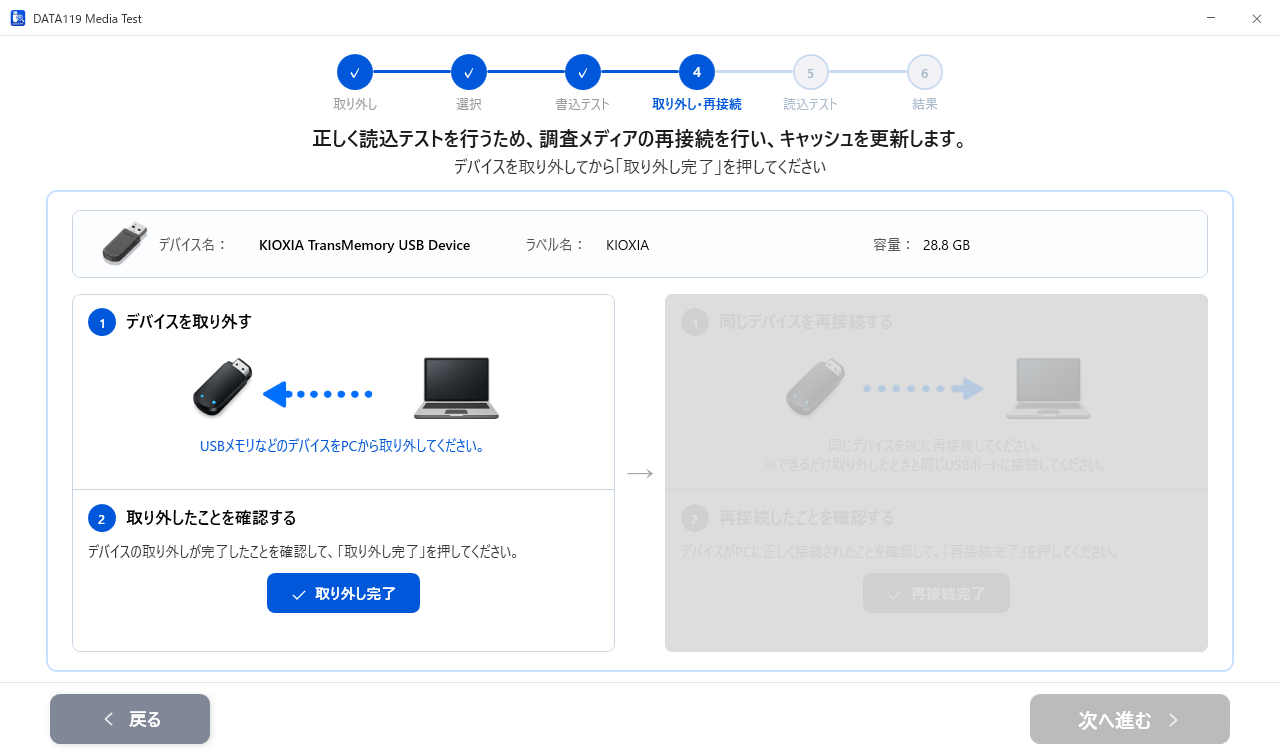
Task: Select step 6 結果 circle
Action: (925, 72)
